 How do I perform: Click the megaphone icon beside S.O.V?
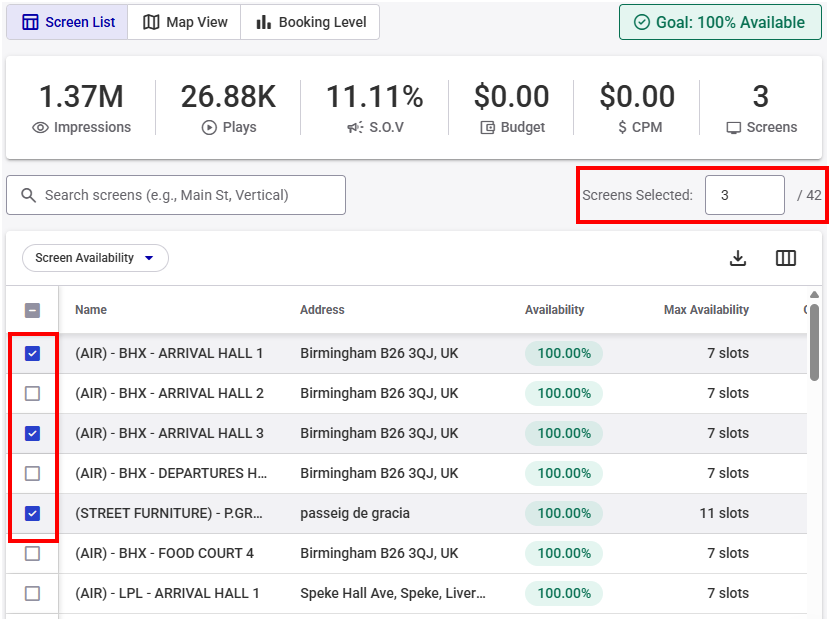point(355,128)
